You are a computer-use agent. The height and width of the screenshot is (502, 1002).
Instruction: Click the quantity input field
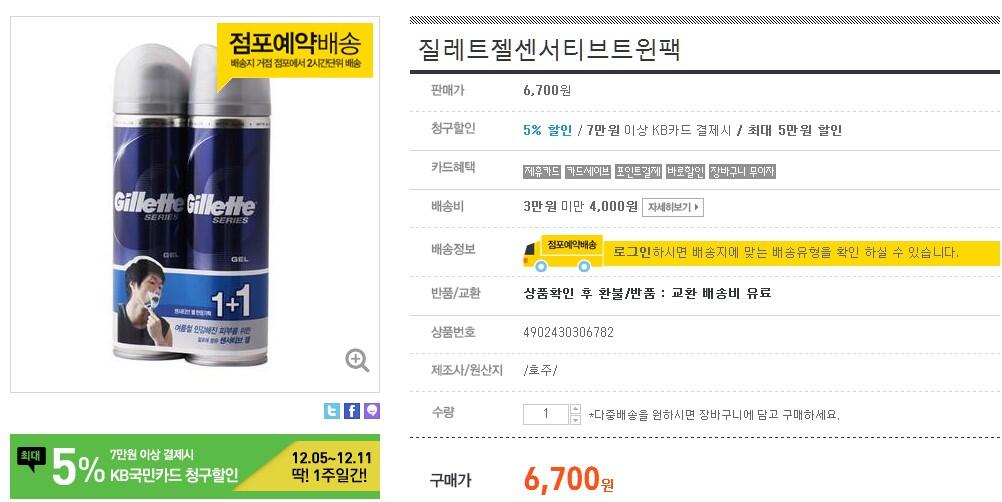546,414
